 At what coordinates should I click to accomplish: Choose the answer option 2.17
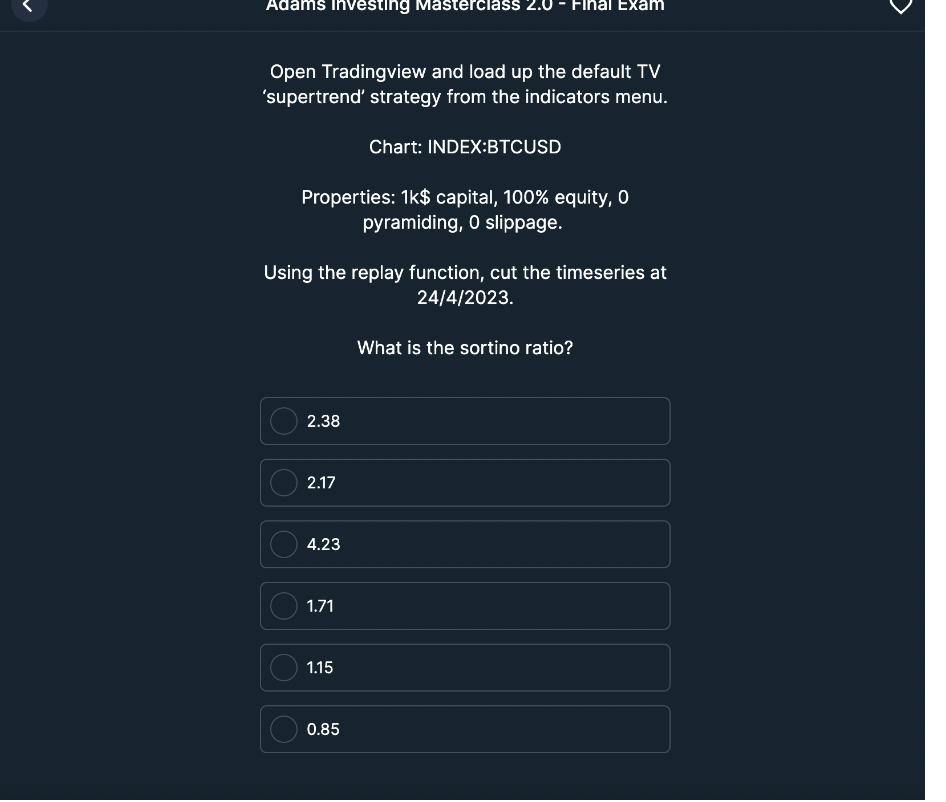(x=465, y=483)
